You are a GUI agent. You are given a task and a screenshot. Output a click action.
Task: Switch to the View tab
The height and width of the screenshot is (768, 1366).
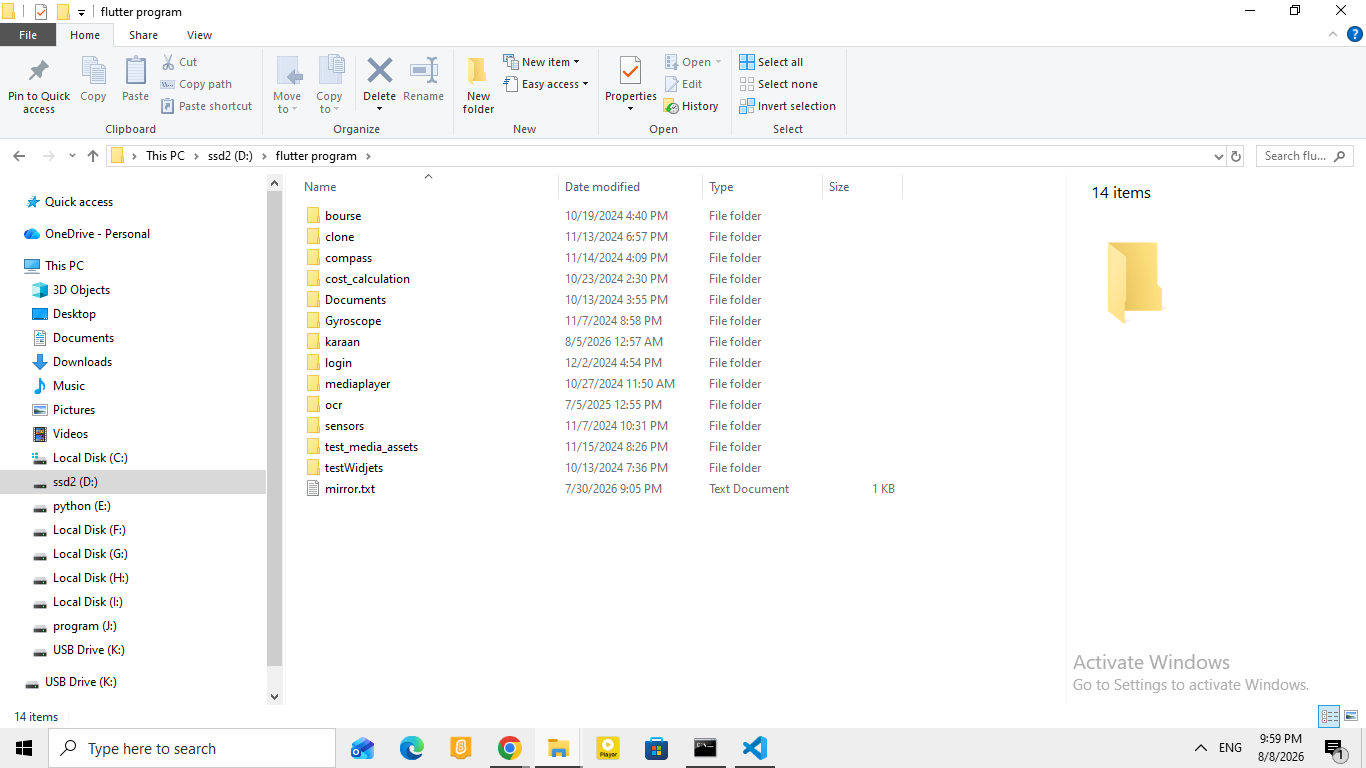[199, 35]
